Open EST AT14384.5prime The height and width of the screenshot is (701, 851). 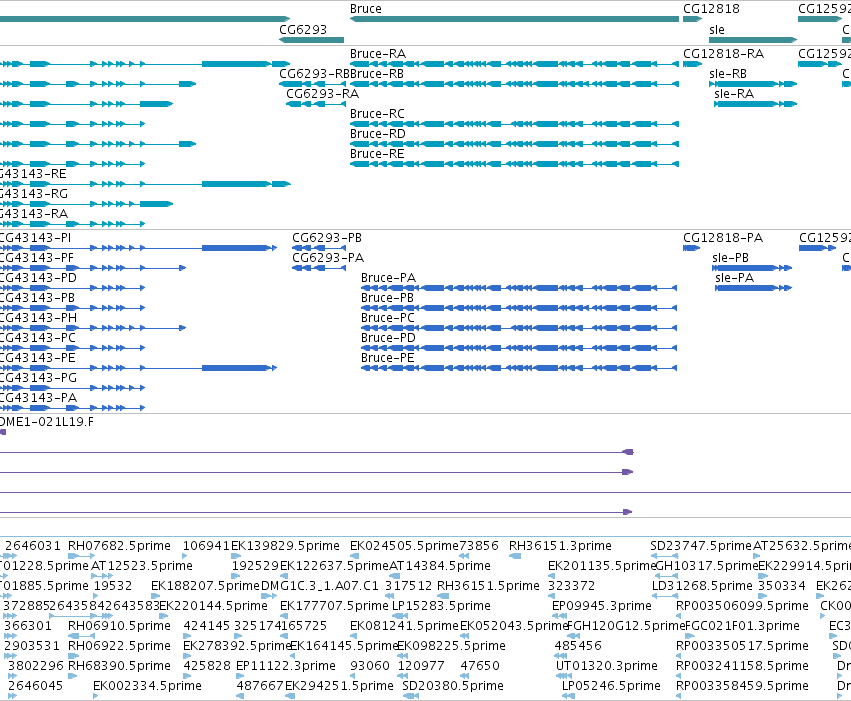coord(440,566)
